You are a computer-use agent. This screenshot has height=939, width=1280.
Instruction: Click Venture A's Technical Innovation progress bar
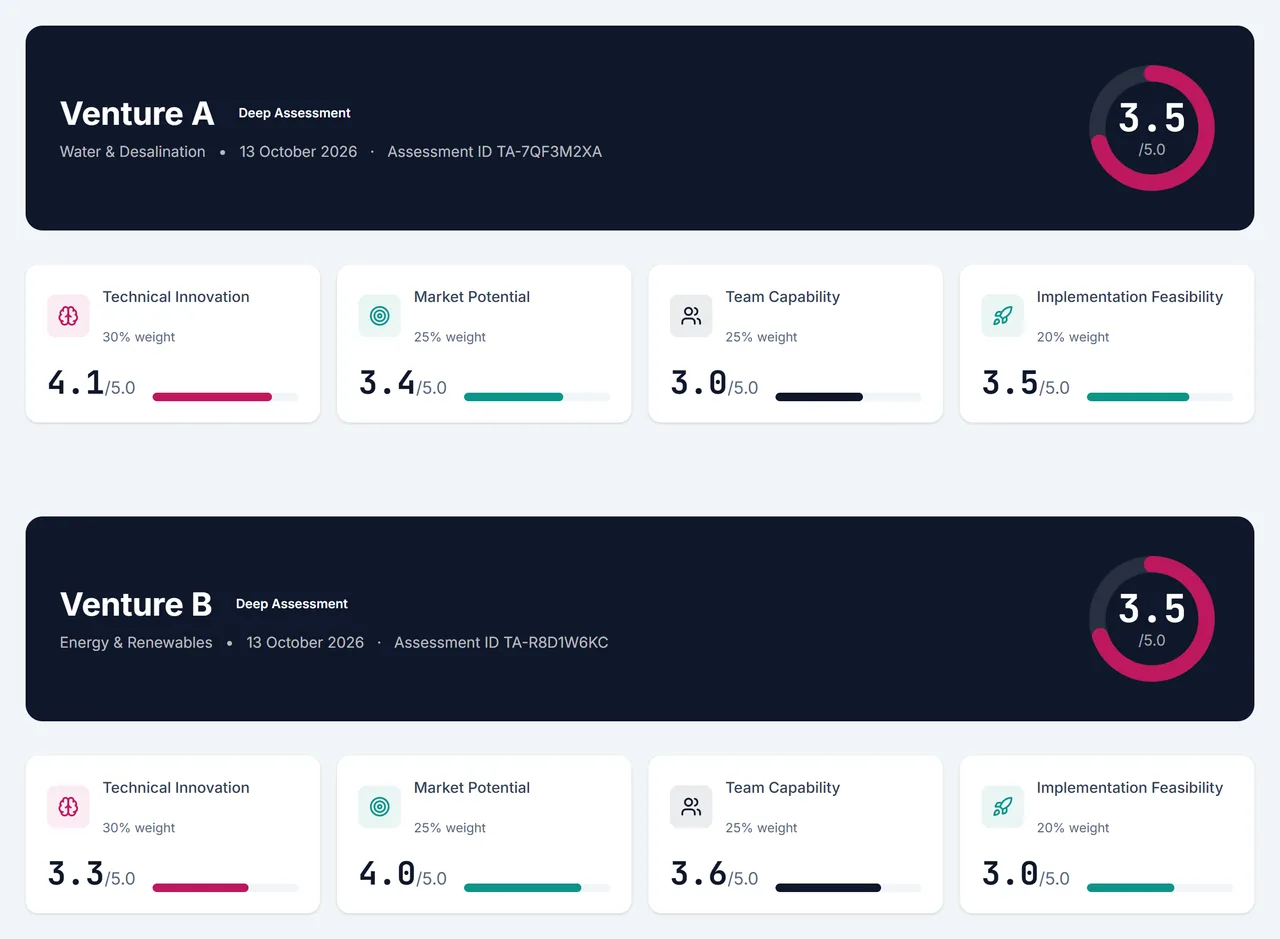coord(225,397)
